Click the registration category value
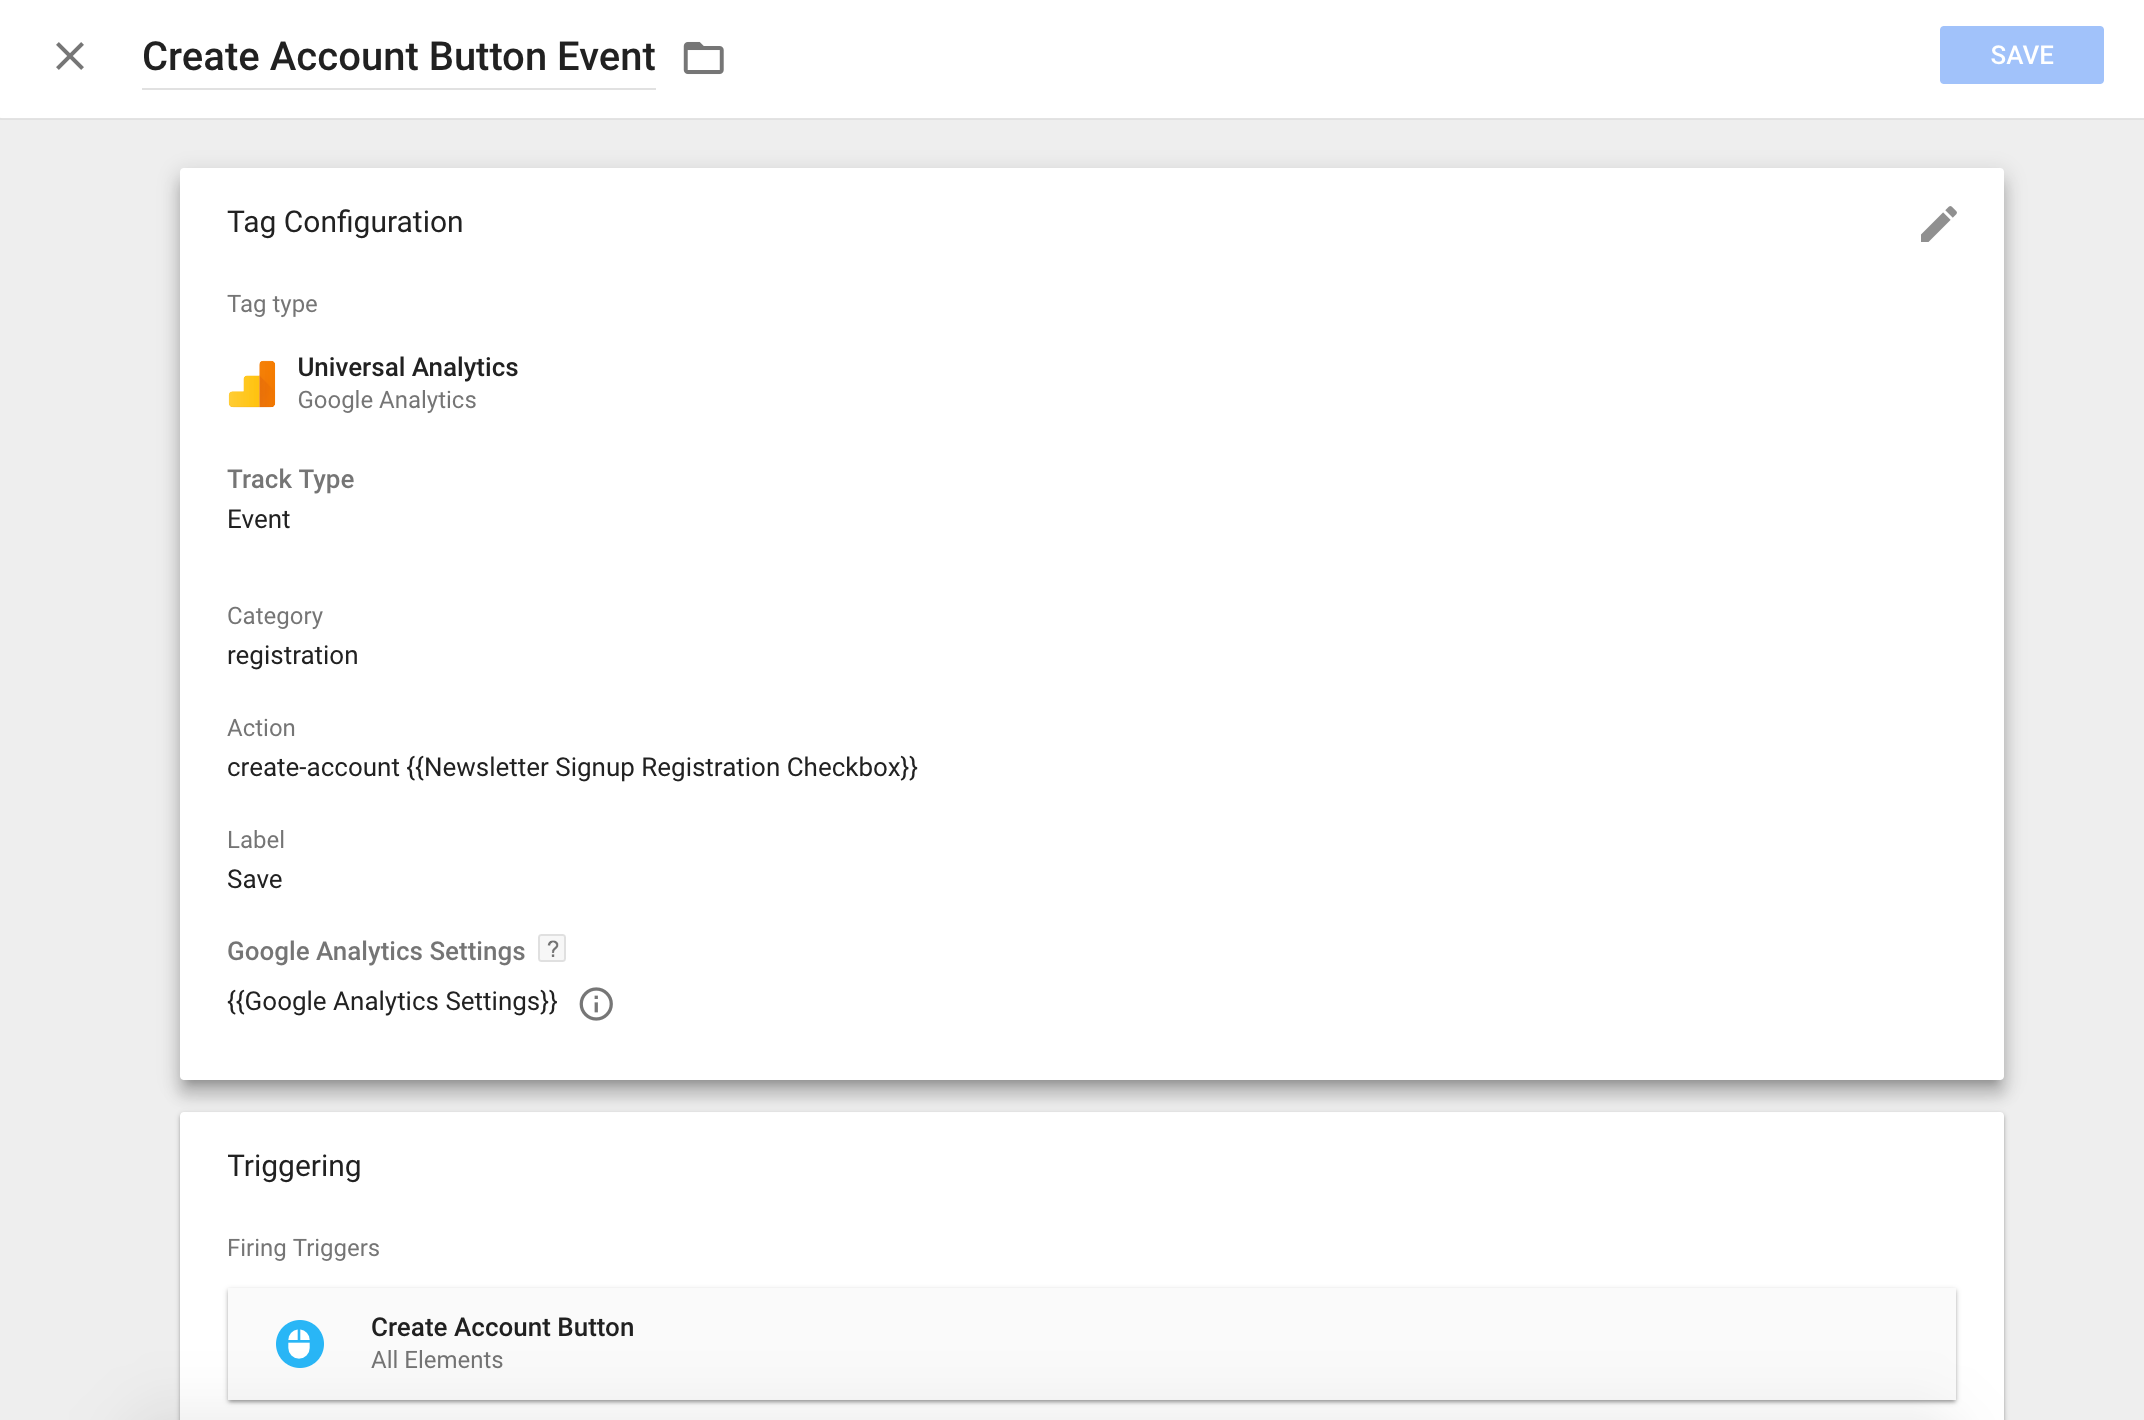 tap(292, 655)
